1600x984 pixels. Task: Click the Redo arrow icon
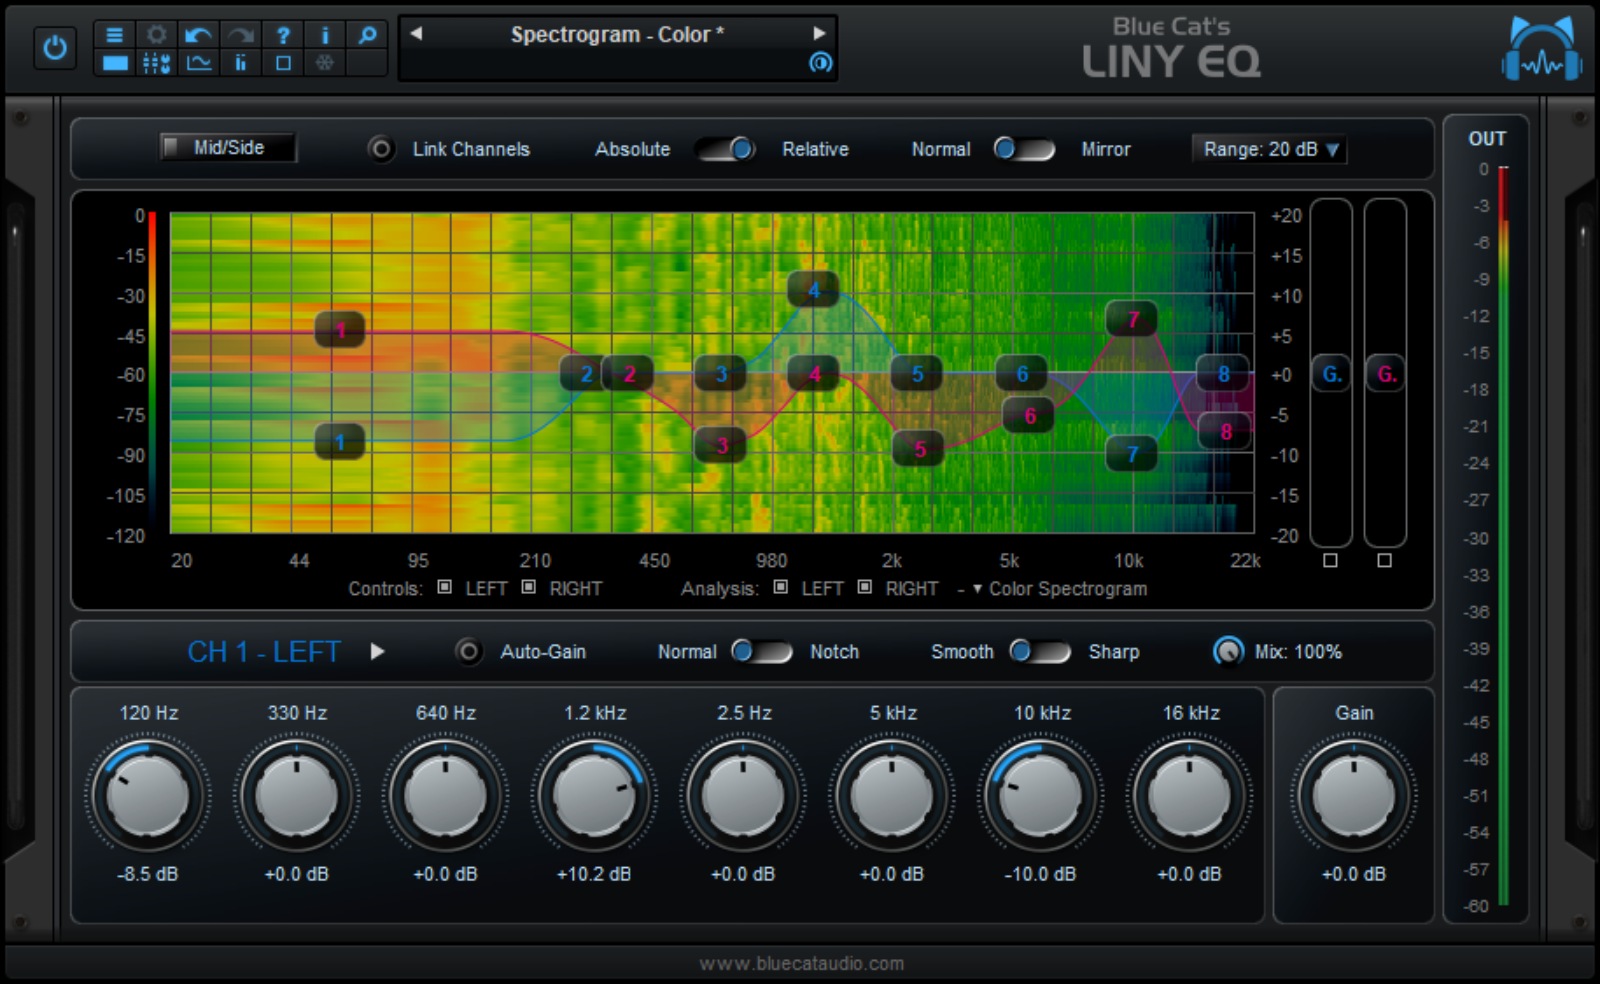[239, 35]
